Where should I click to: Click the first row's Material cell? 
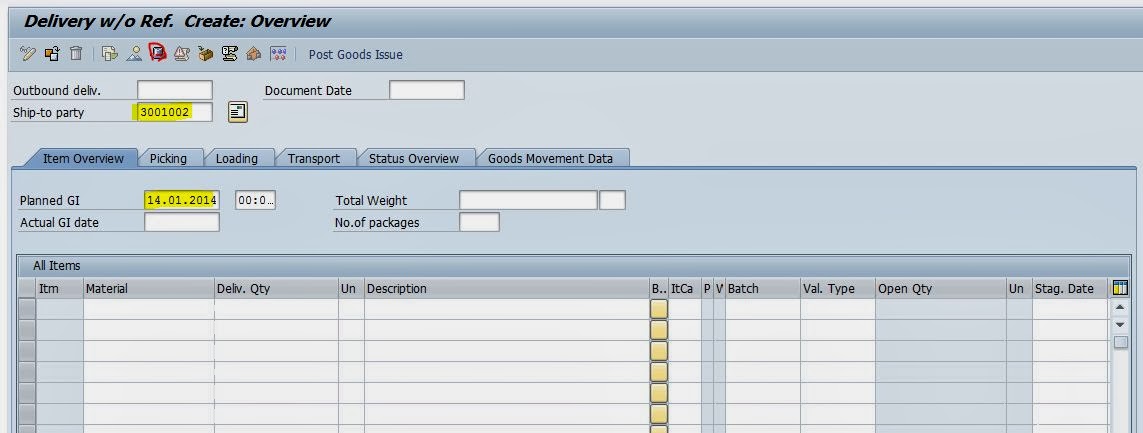pyautogui.click(x=149, y=309)
